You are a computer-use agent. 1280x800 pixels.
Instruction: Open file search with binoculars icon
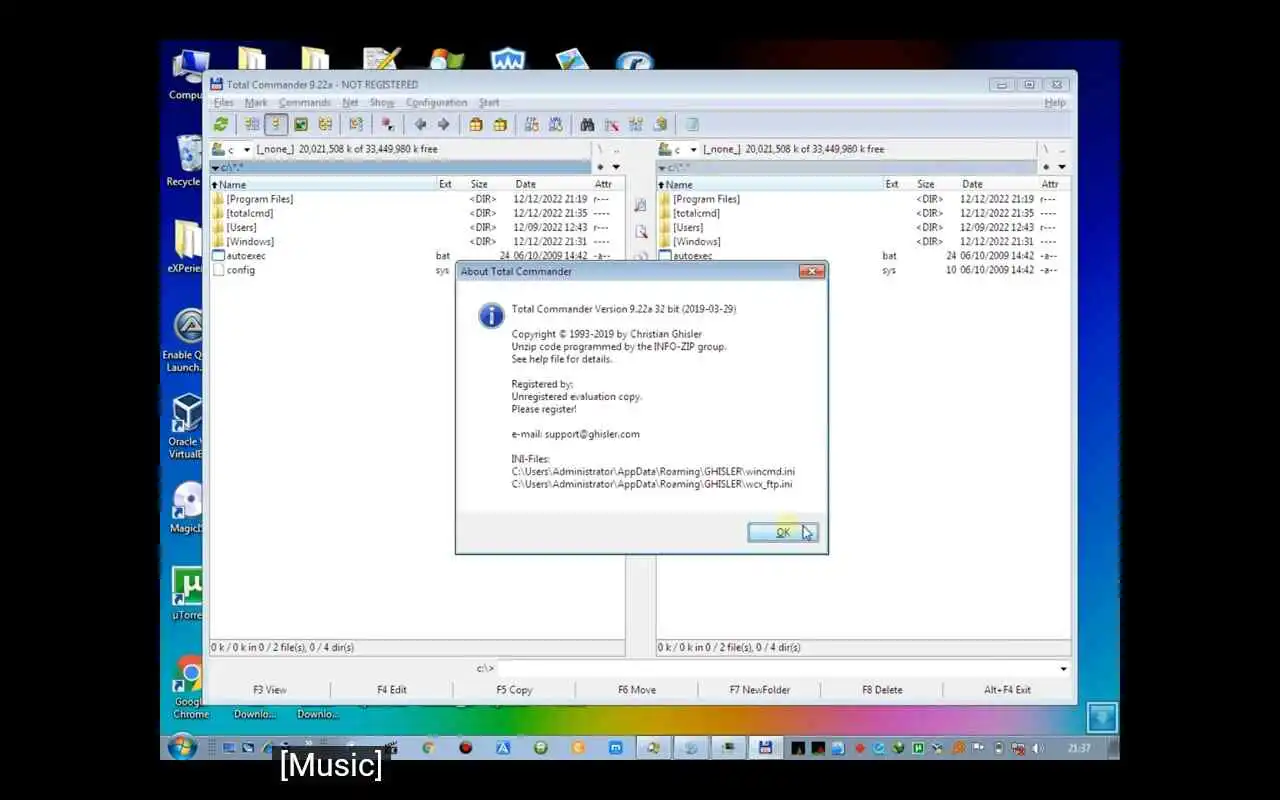[587, 125]
